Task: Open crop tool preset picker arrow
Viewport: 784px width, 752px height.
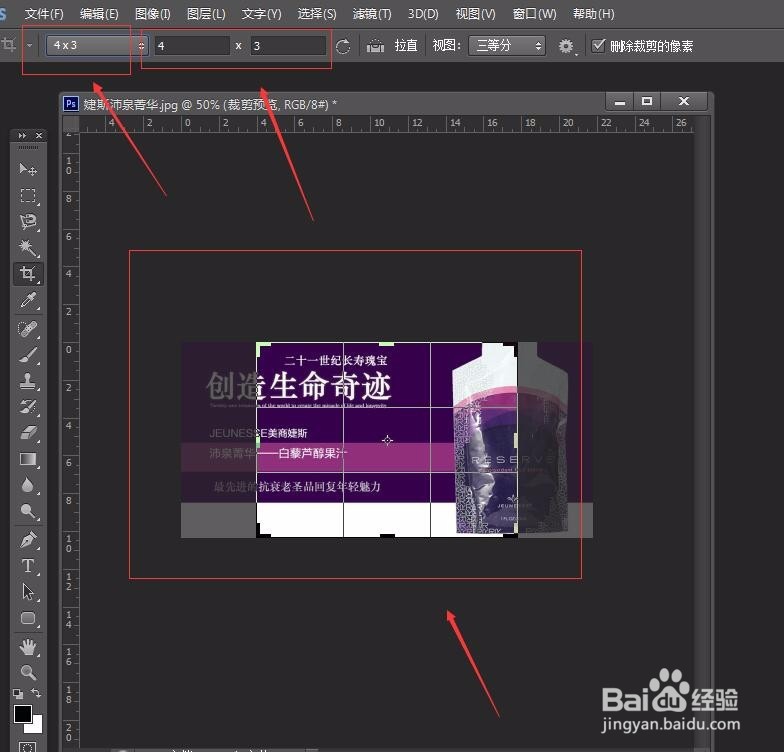Action: pyautogui.click(x=30, y=46)
